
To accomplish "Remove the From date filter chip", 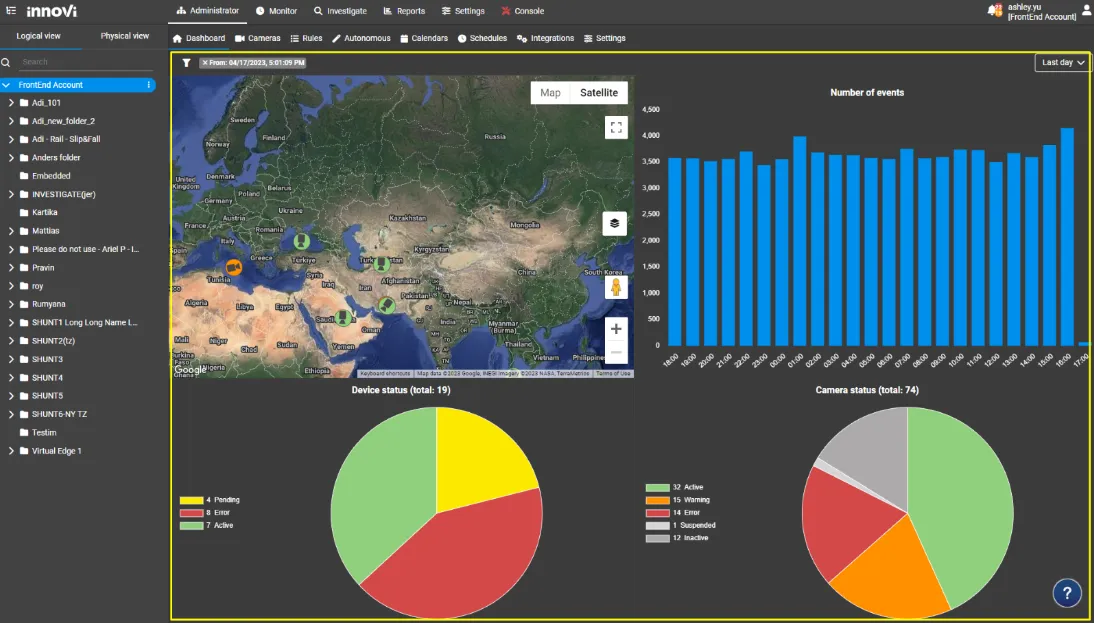I will click(205, 63).
